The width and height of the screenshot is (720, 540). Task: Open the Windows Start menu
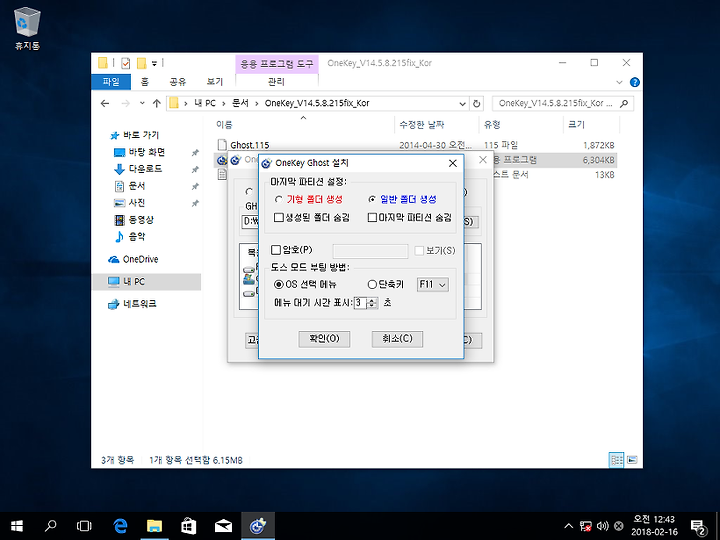pyautogui.click(x=17, y=526)
